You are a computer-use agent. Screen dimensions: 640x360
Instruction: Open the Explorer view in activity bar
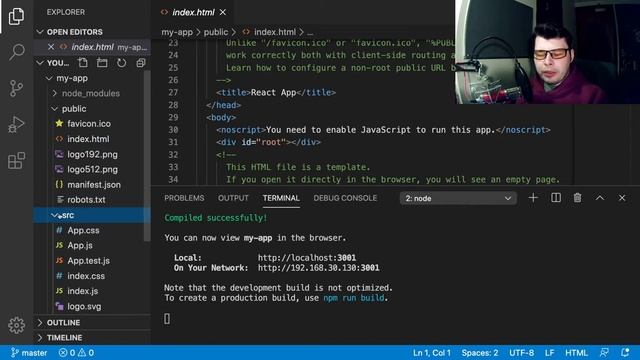click(16, 16)
